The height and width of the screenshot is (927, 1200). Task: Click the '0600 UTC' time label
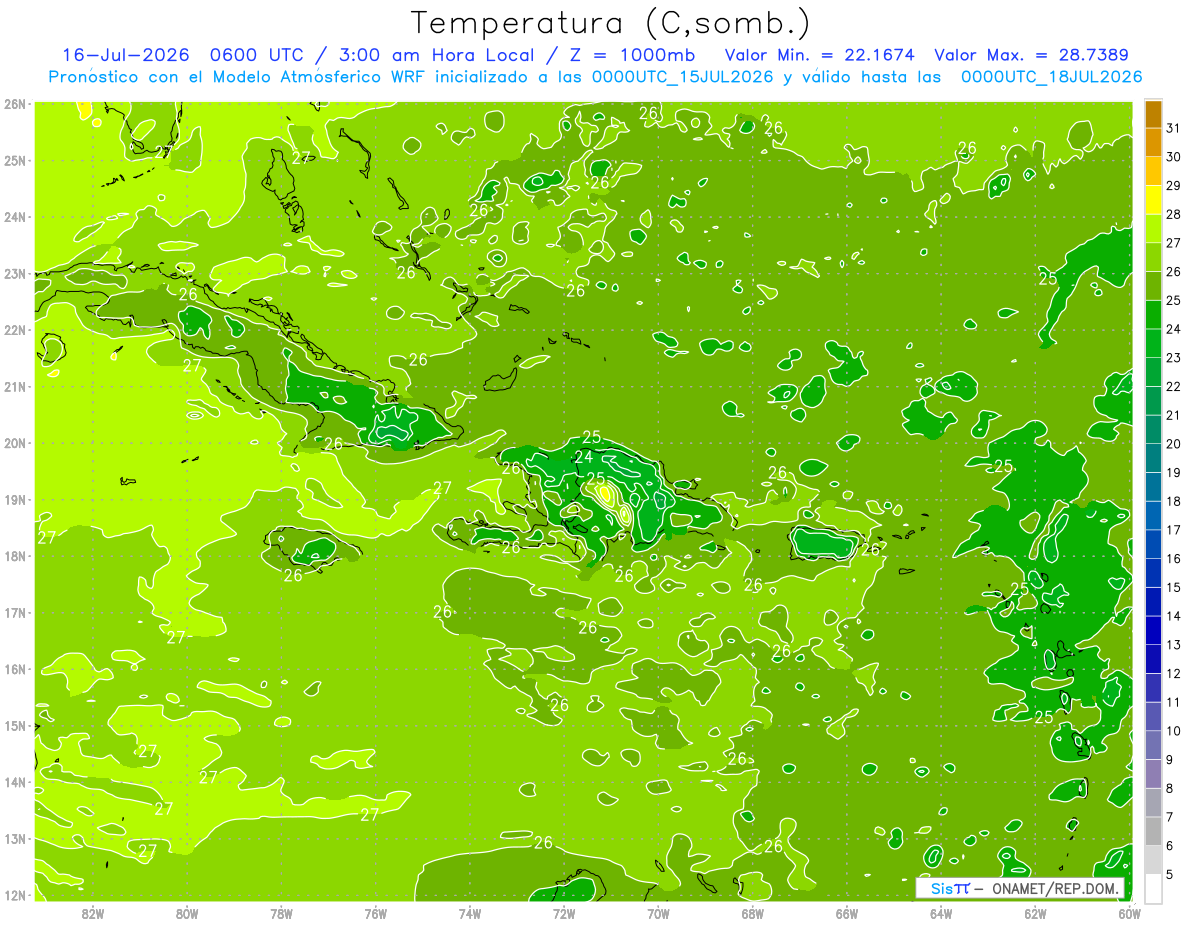click(257, 55)
